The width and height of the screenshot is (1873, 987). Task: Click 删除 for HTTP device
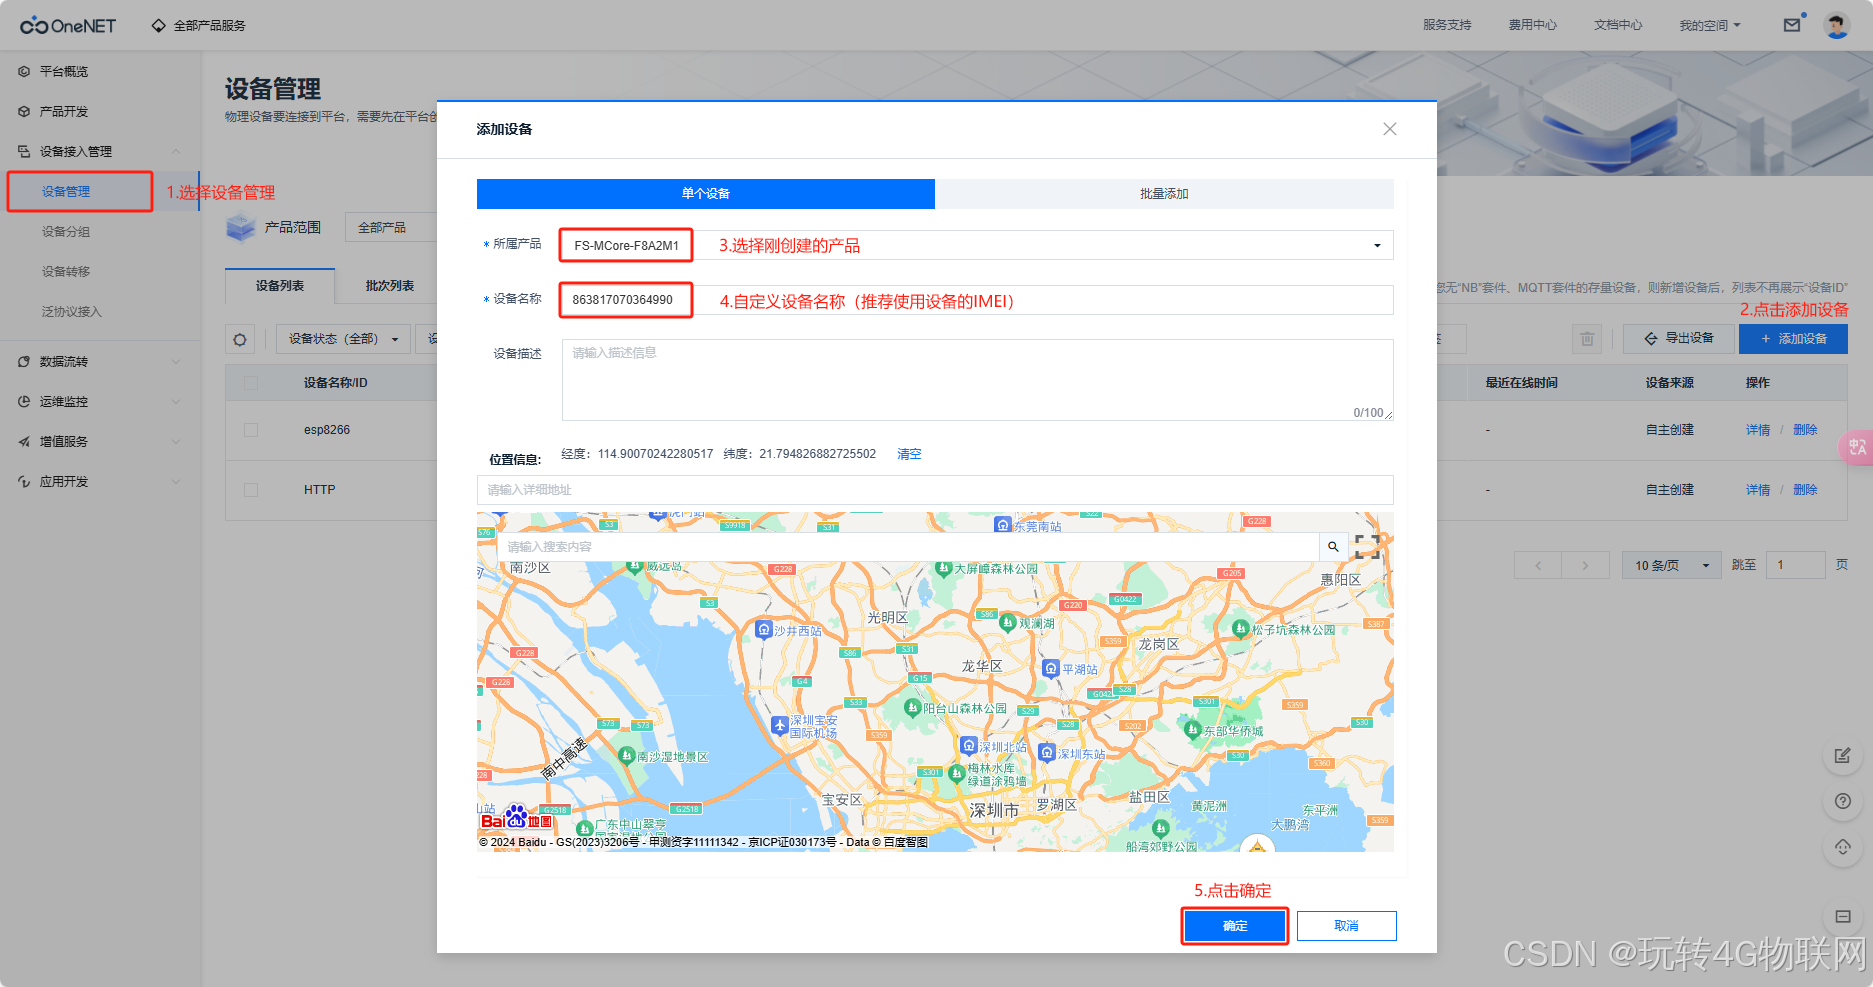1805,490
